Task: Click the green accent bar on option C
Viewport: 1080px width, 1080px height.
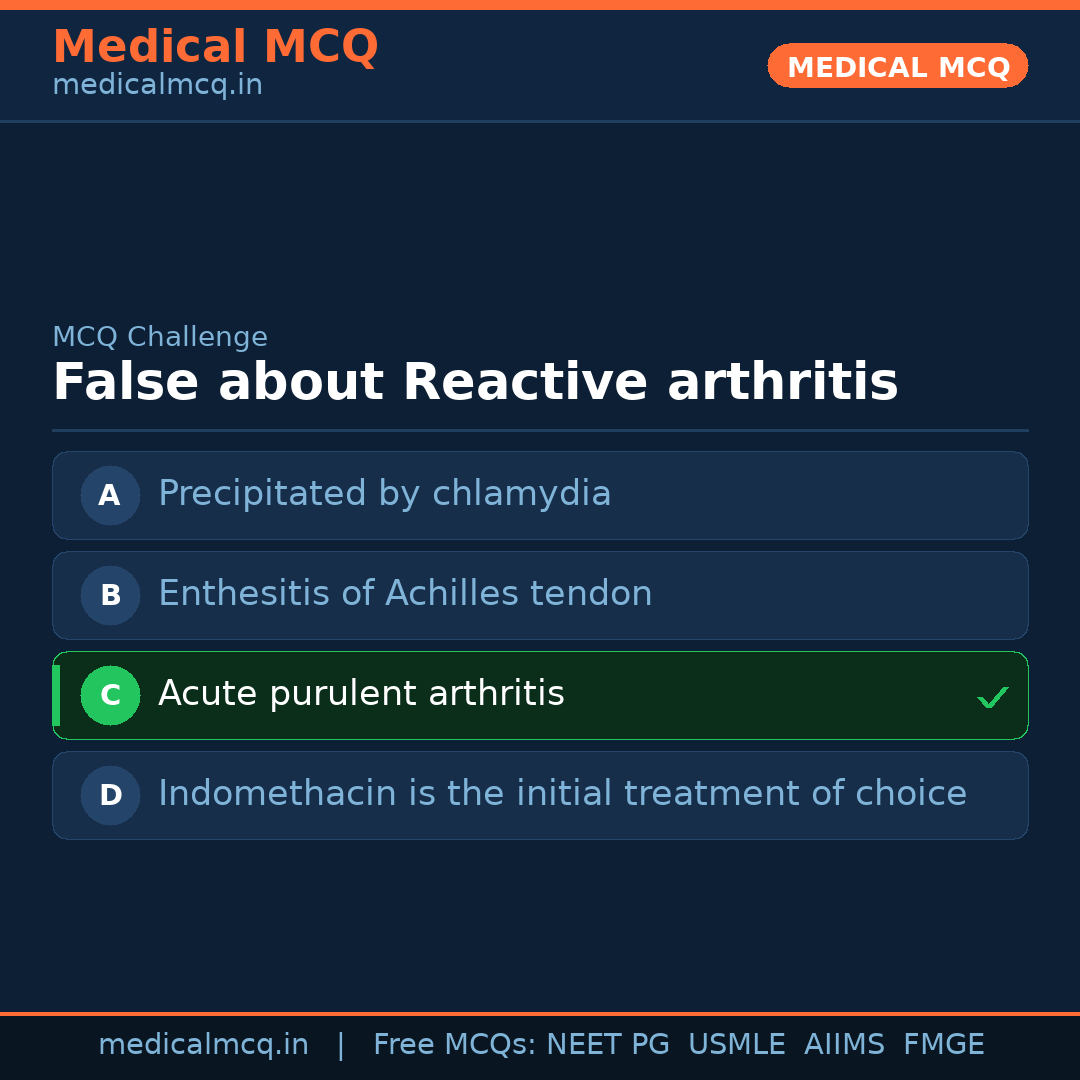Action: (56, 695)
